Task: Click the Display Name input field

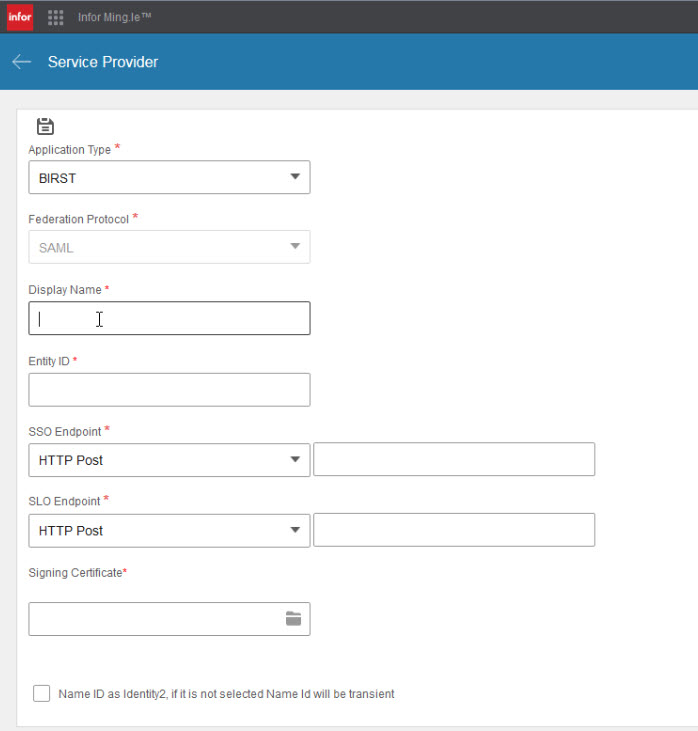Action: [169, 318]
